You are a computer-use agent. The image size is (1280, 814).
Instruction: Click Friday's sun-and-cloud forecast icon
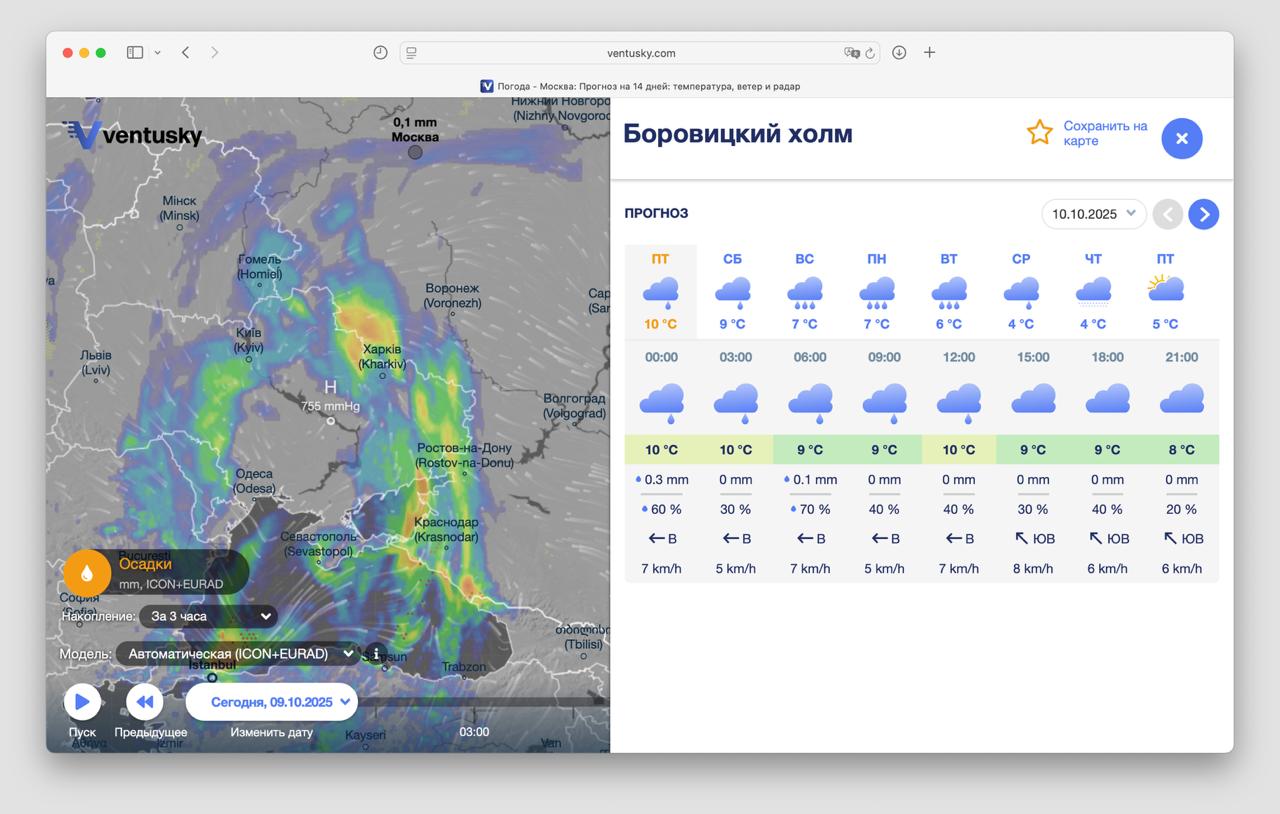coord(1164,290)
